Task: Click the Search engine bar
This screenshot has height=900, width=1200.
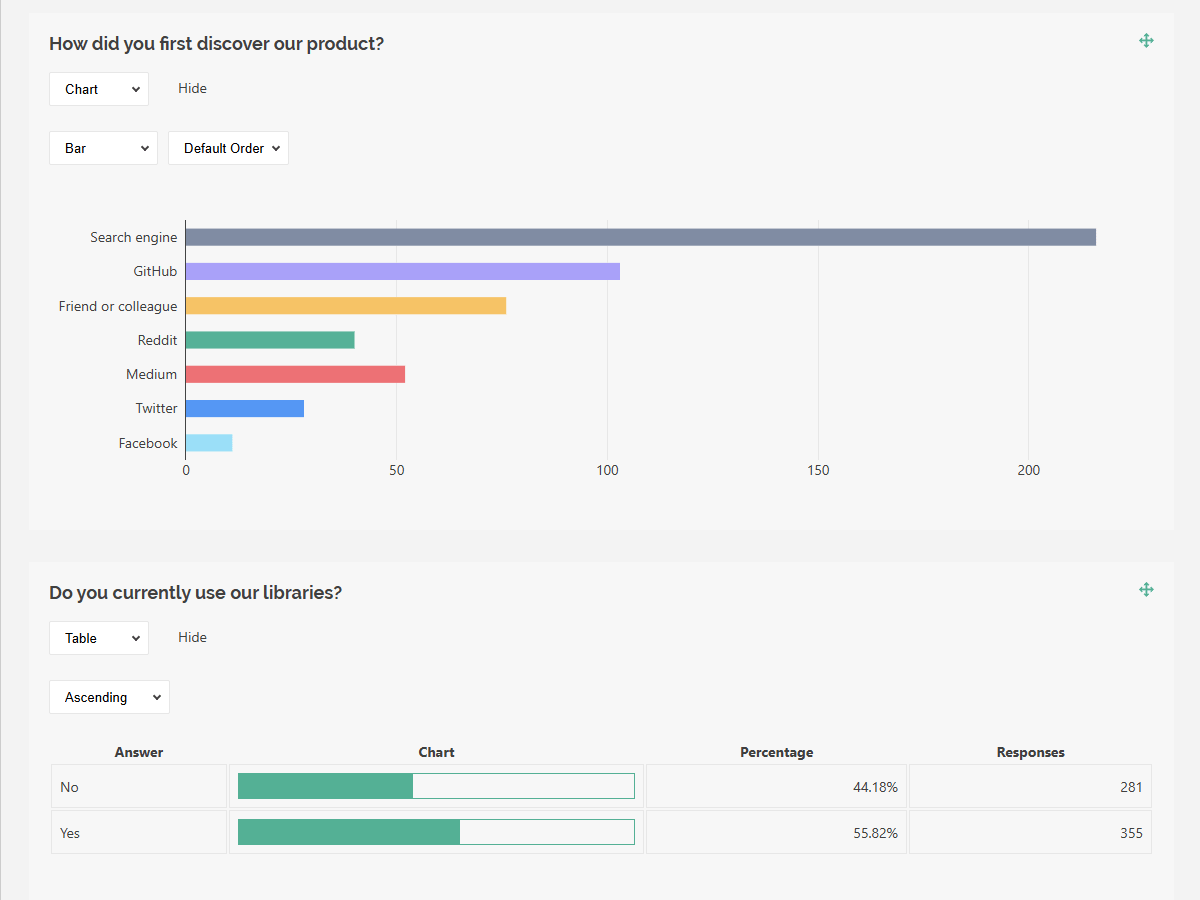Action: coord(641,237)
